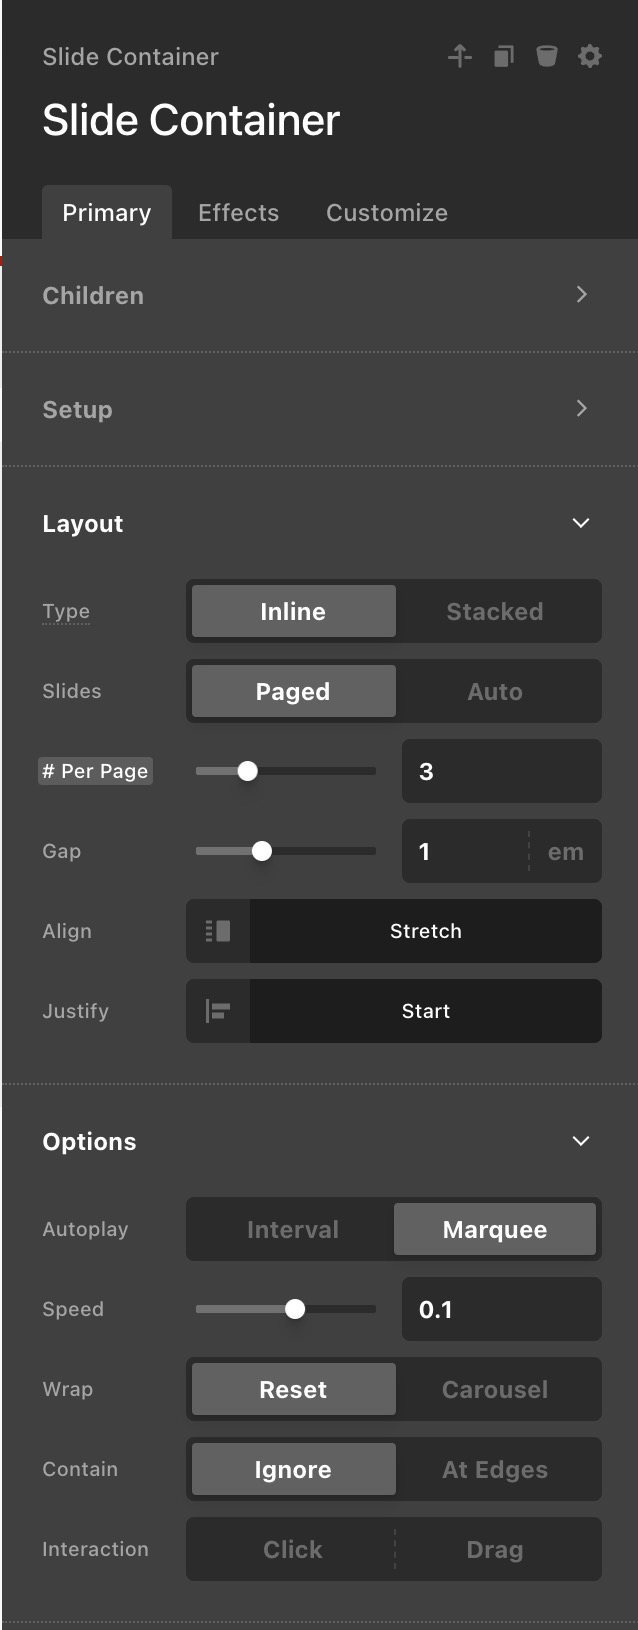Switch Type to Stacked
The height and width of the screenshot is (1630, 638).
click(495, 611)
